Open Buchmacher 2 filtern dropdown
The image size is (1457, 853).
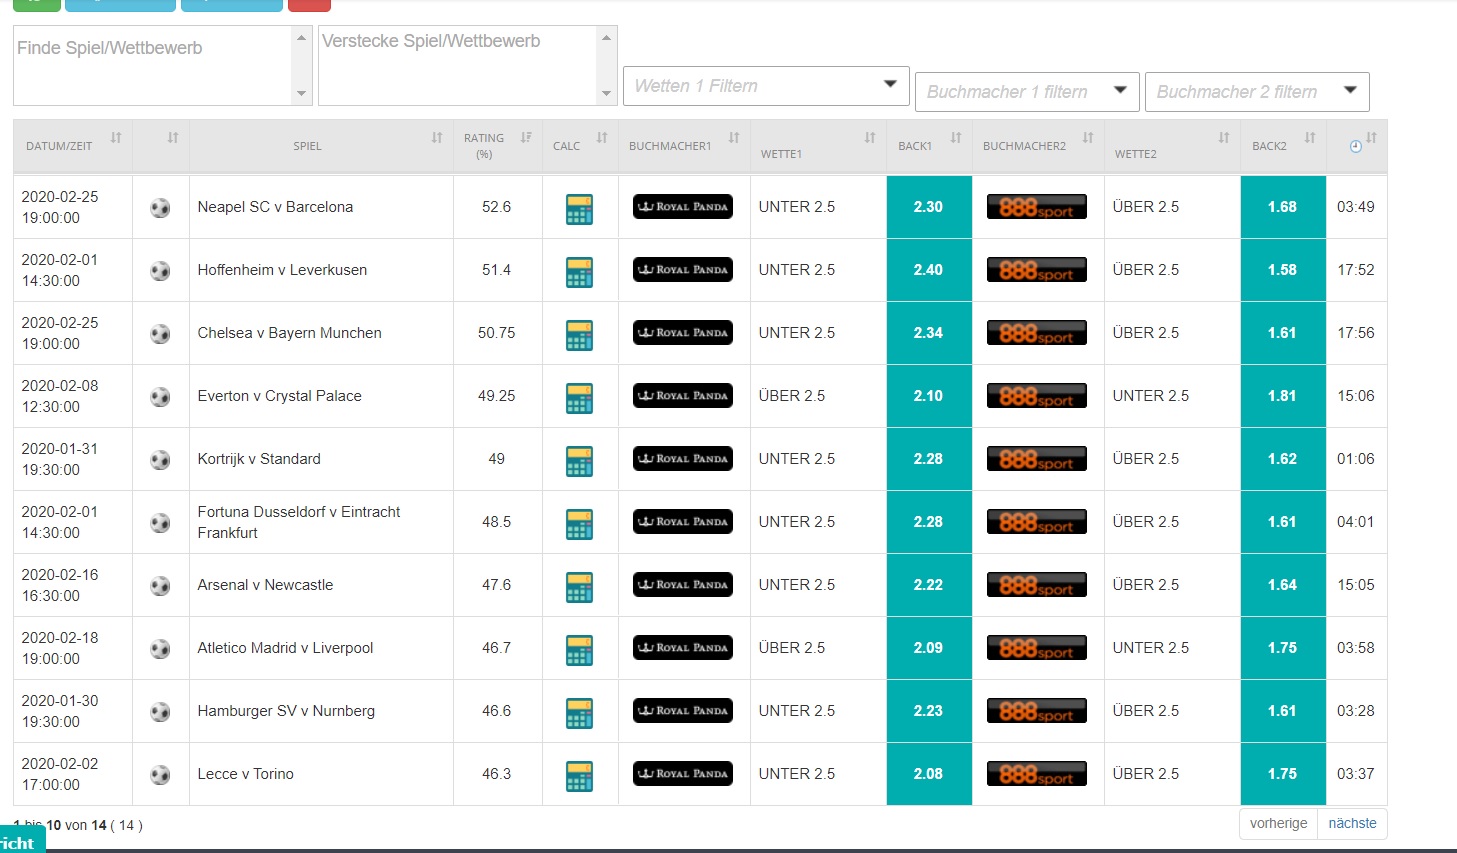[1257, 91]
